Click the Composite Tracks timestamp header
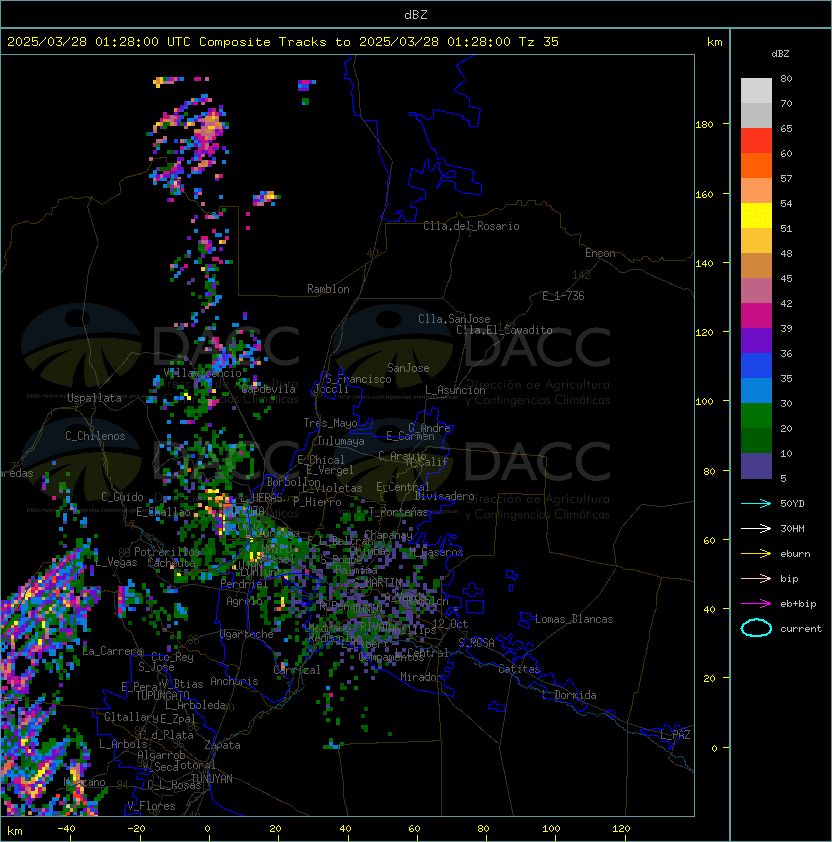The image size is (832, 842). 283,41
